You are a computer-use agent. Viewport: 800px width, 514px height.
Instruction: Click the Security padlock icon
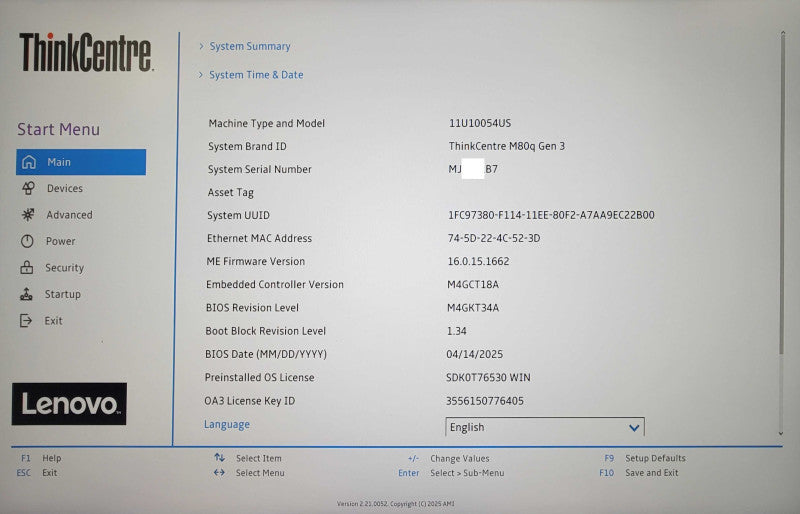tap(27, 267)
